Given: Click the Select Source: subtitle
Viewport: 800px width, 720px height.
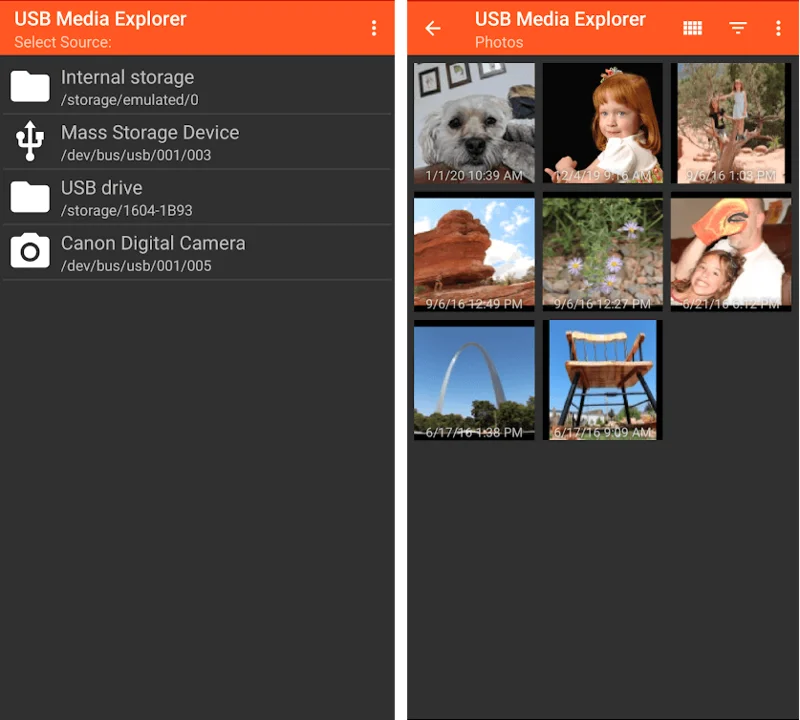Looking at the screenshot, I should point(63,42).
